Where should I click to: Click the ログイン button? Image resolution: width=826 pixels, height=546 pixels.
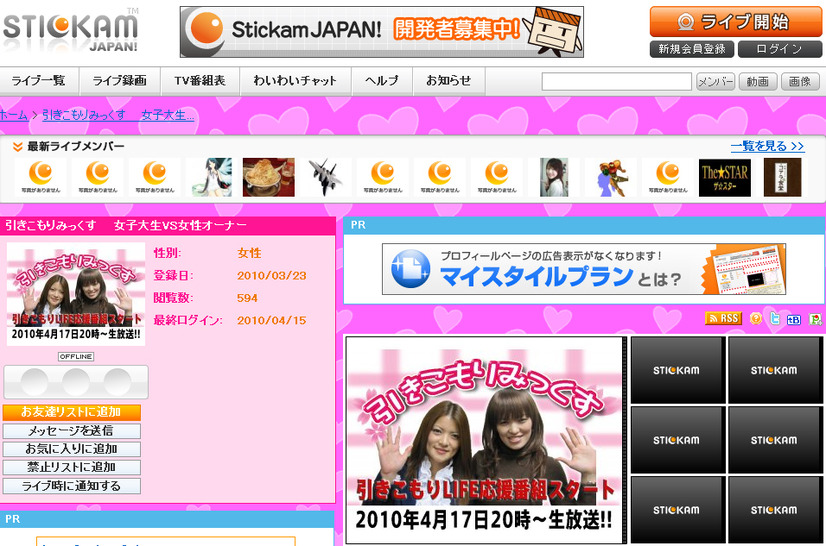pos(780,49)
